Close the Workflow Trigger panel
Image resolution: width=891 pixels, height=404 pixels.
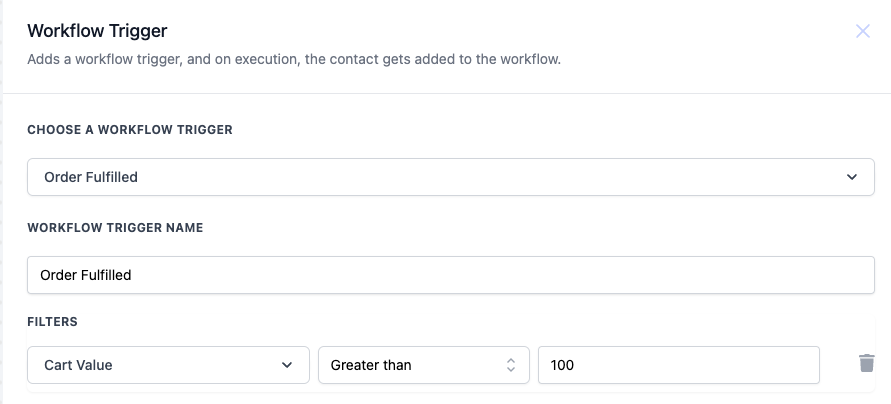863,31
